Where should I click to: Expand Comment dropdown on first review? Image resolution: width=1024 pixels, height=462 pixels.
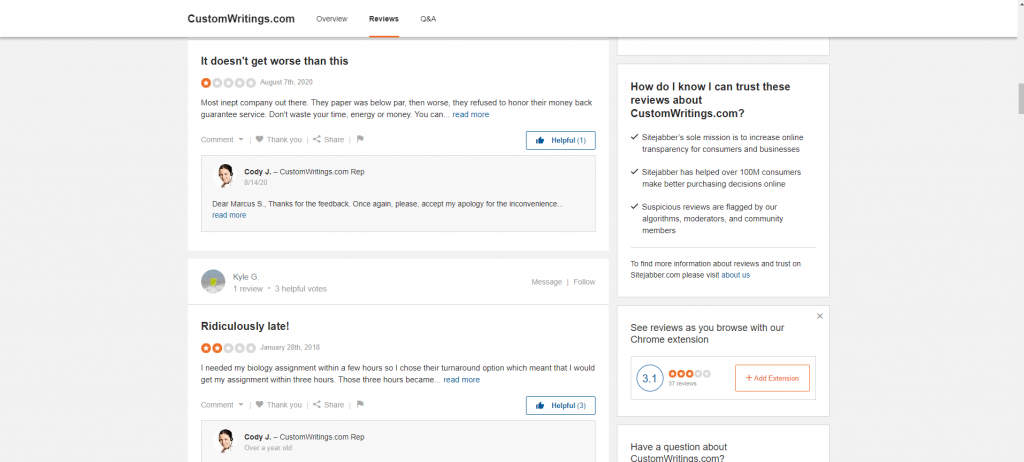coord(222,139)
